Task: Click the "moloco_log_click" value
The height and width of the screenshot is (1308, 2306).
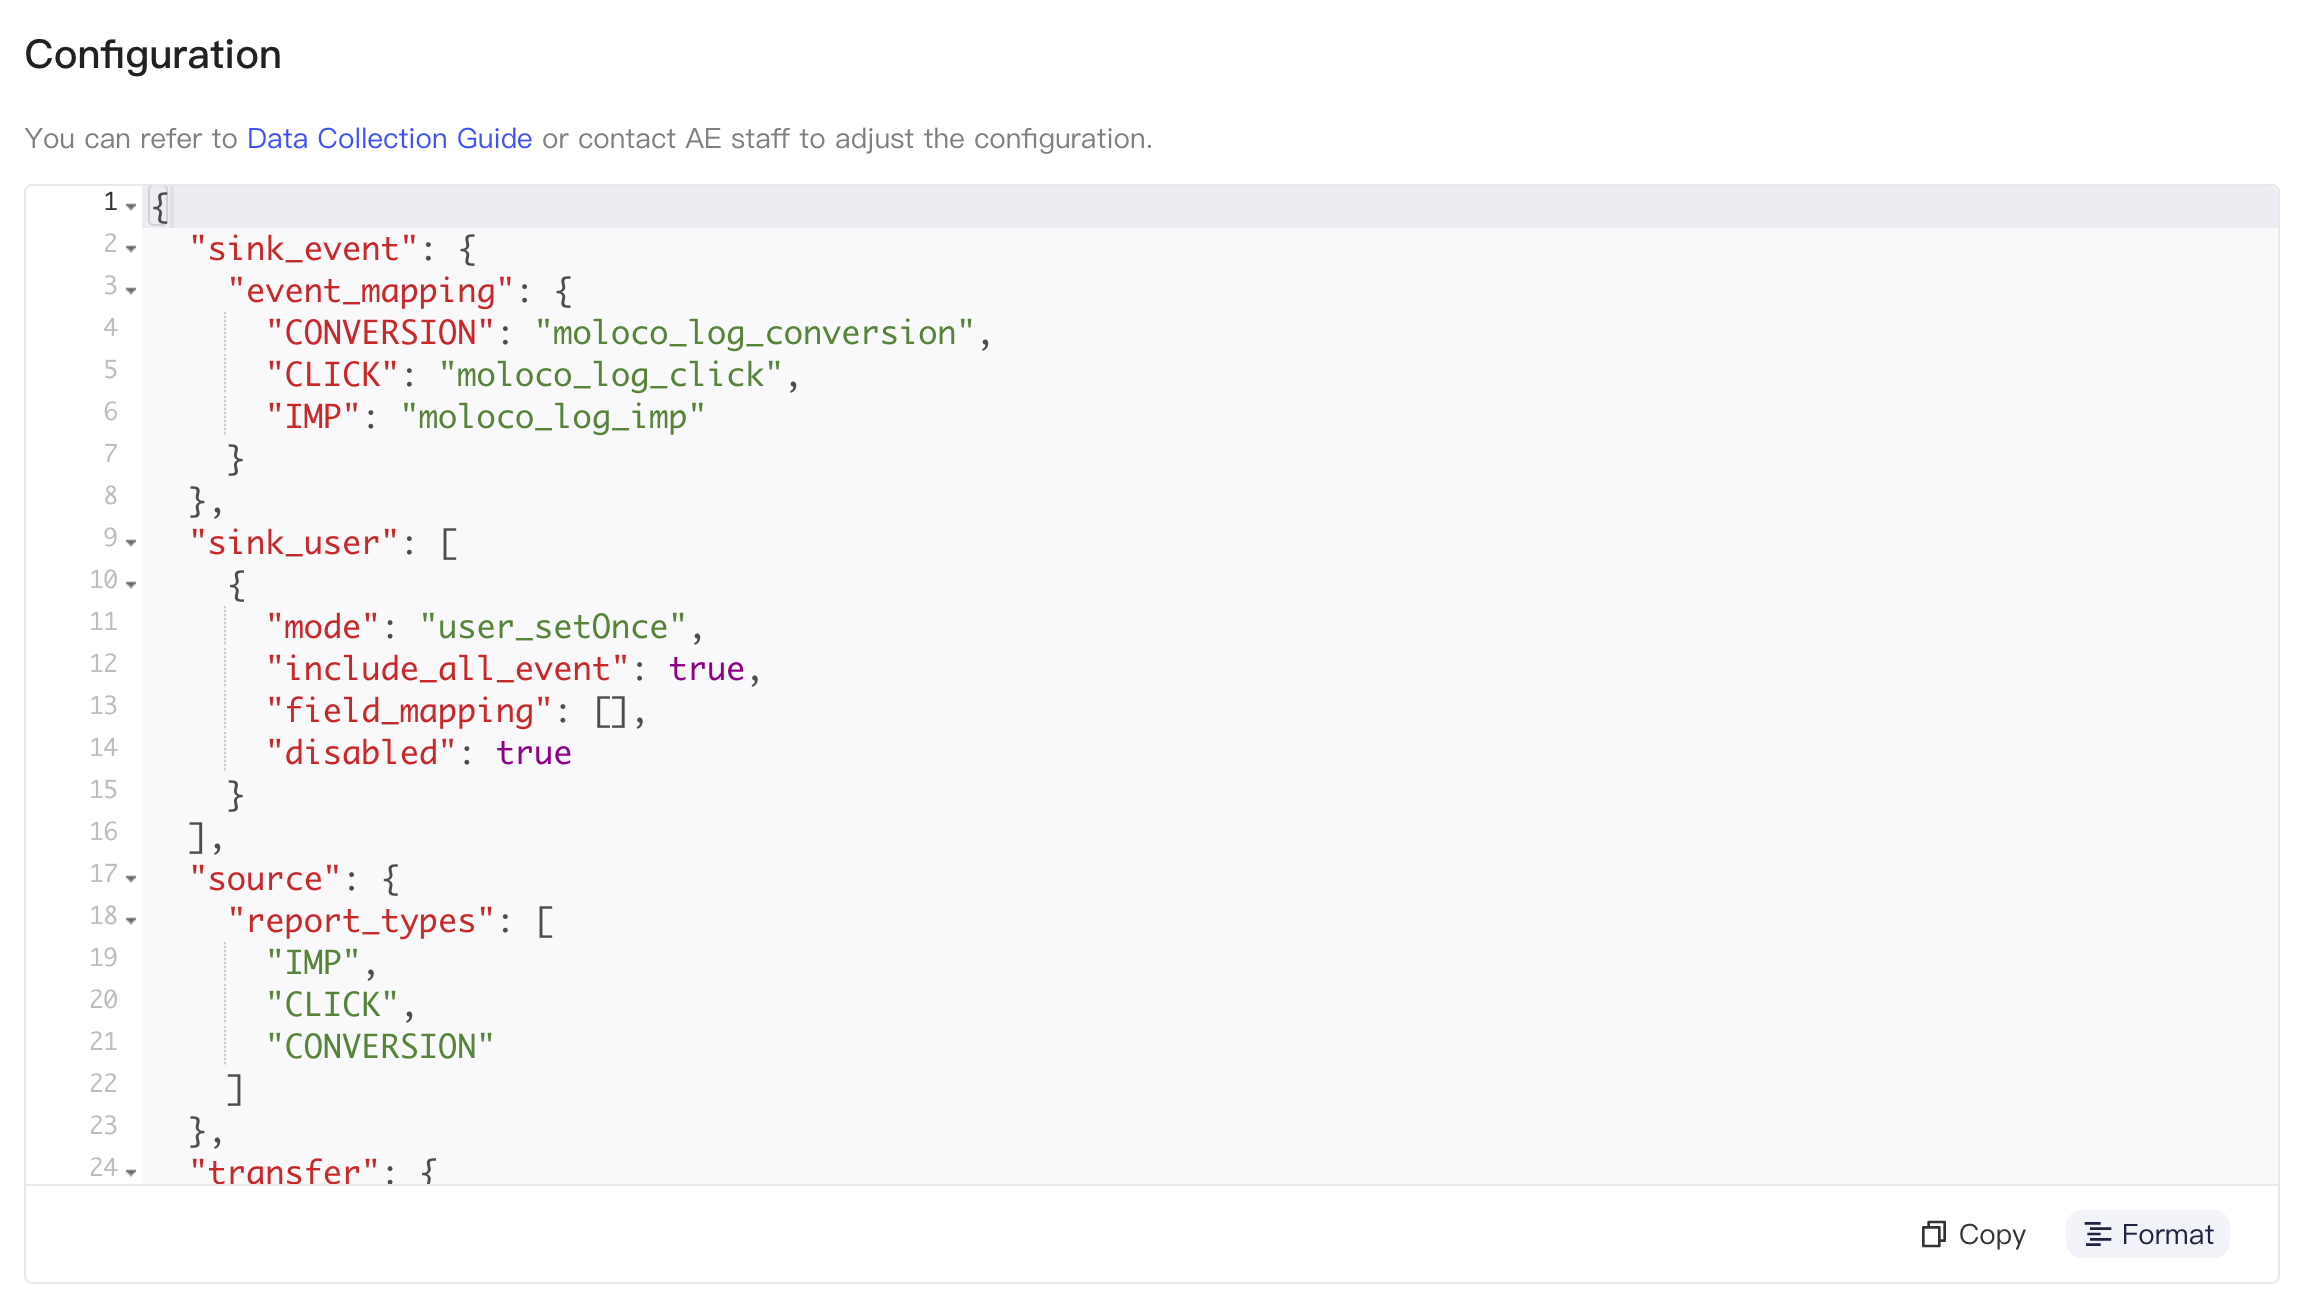Action: (610, 375)
